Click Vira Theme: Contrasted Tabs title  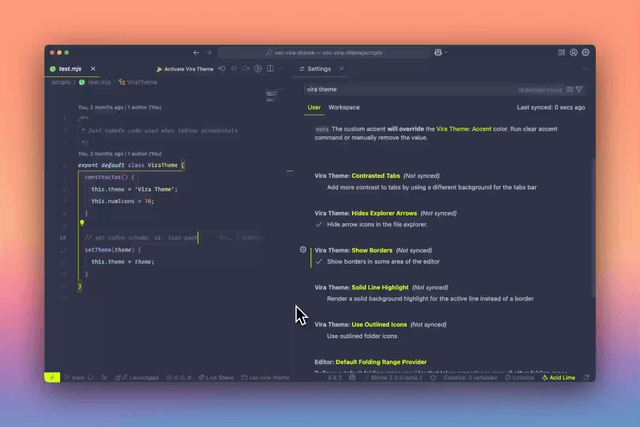click(x=357, y=176)
